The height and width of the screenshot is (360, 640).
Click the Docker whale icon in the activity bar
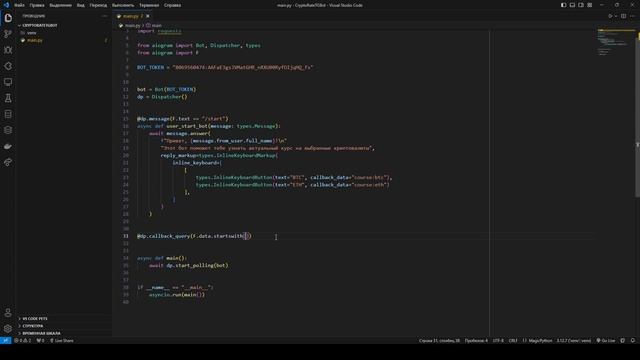(8, 146)
